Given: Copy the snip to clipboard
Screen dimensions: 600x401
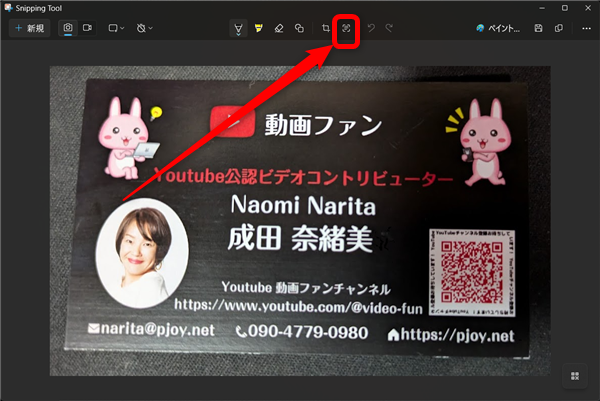Looking at the screenshot, I should [x=559, y=28].
